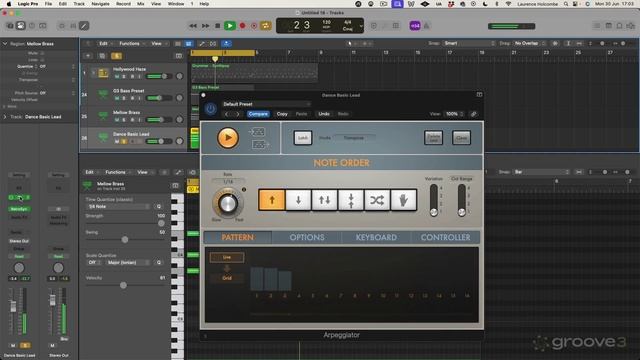Image resolution: width=640 pixels, height=360 pixels.
Task: Select the As Played hand note order button
Action: (x=403, y=200)
